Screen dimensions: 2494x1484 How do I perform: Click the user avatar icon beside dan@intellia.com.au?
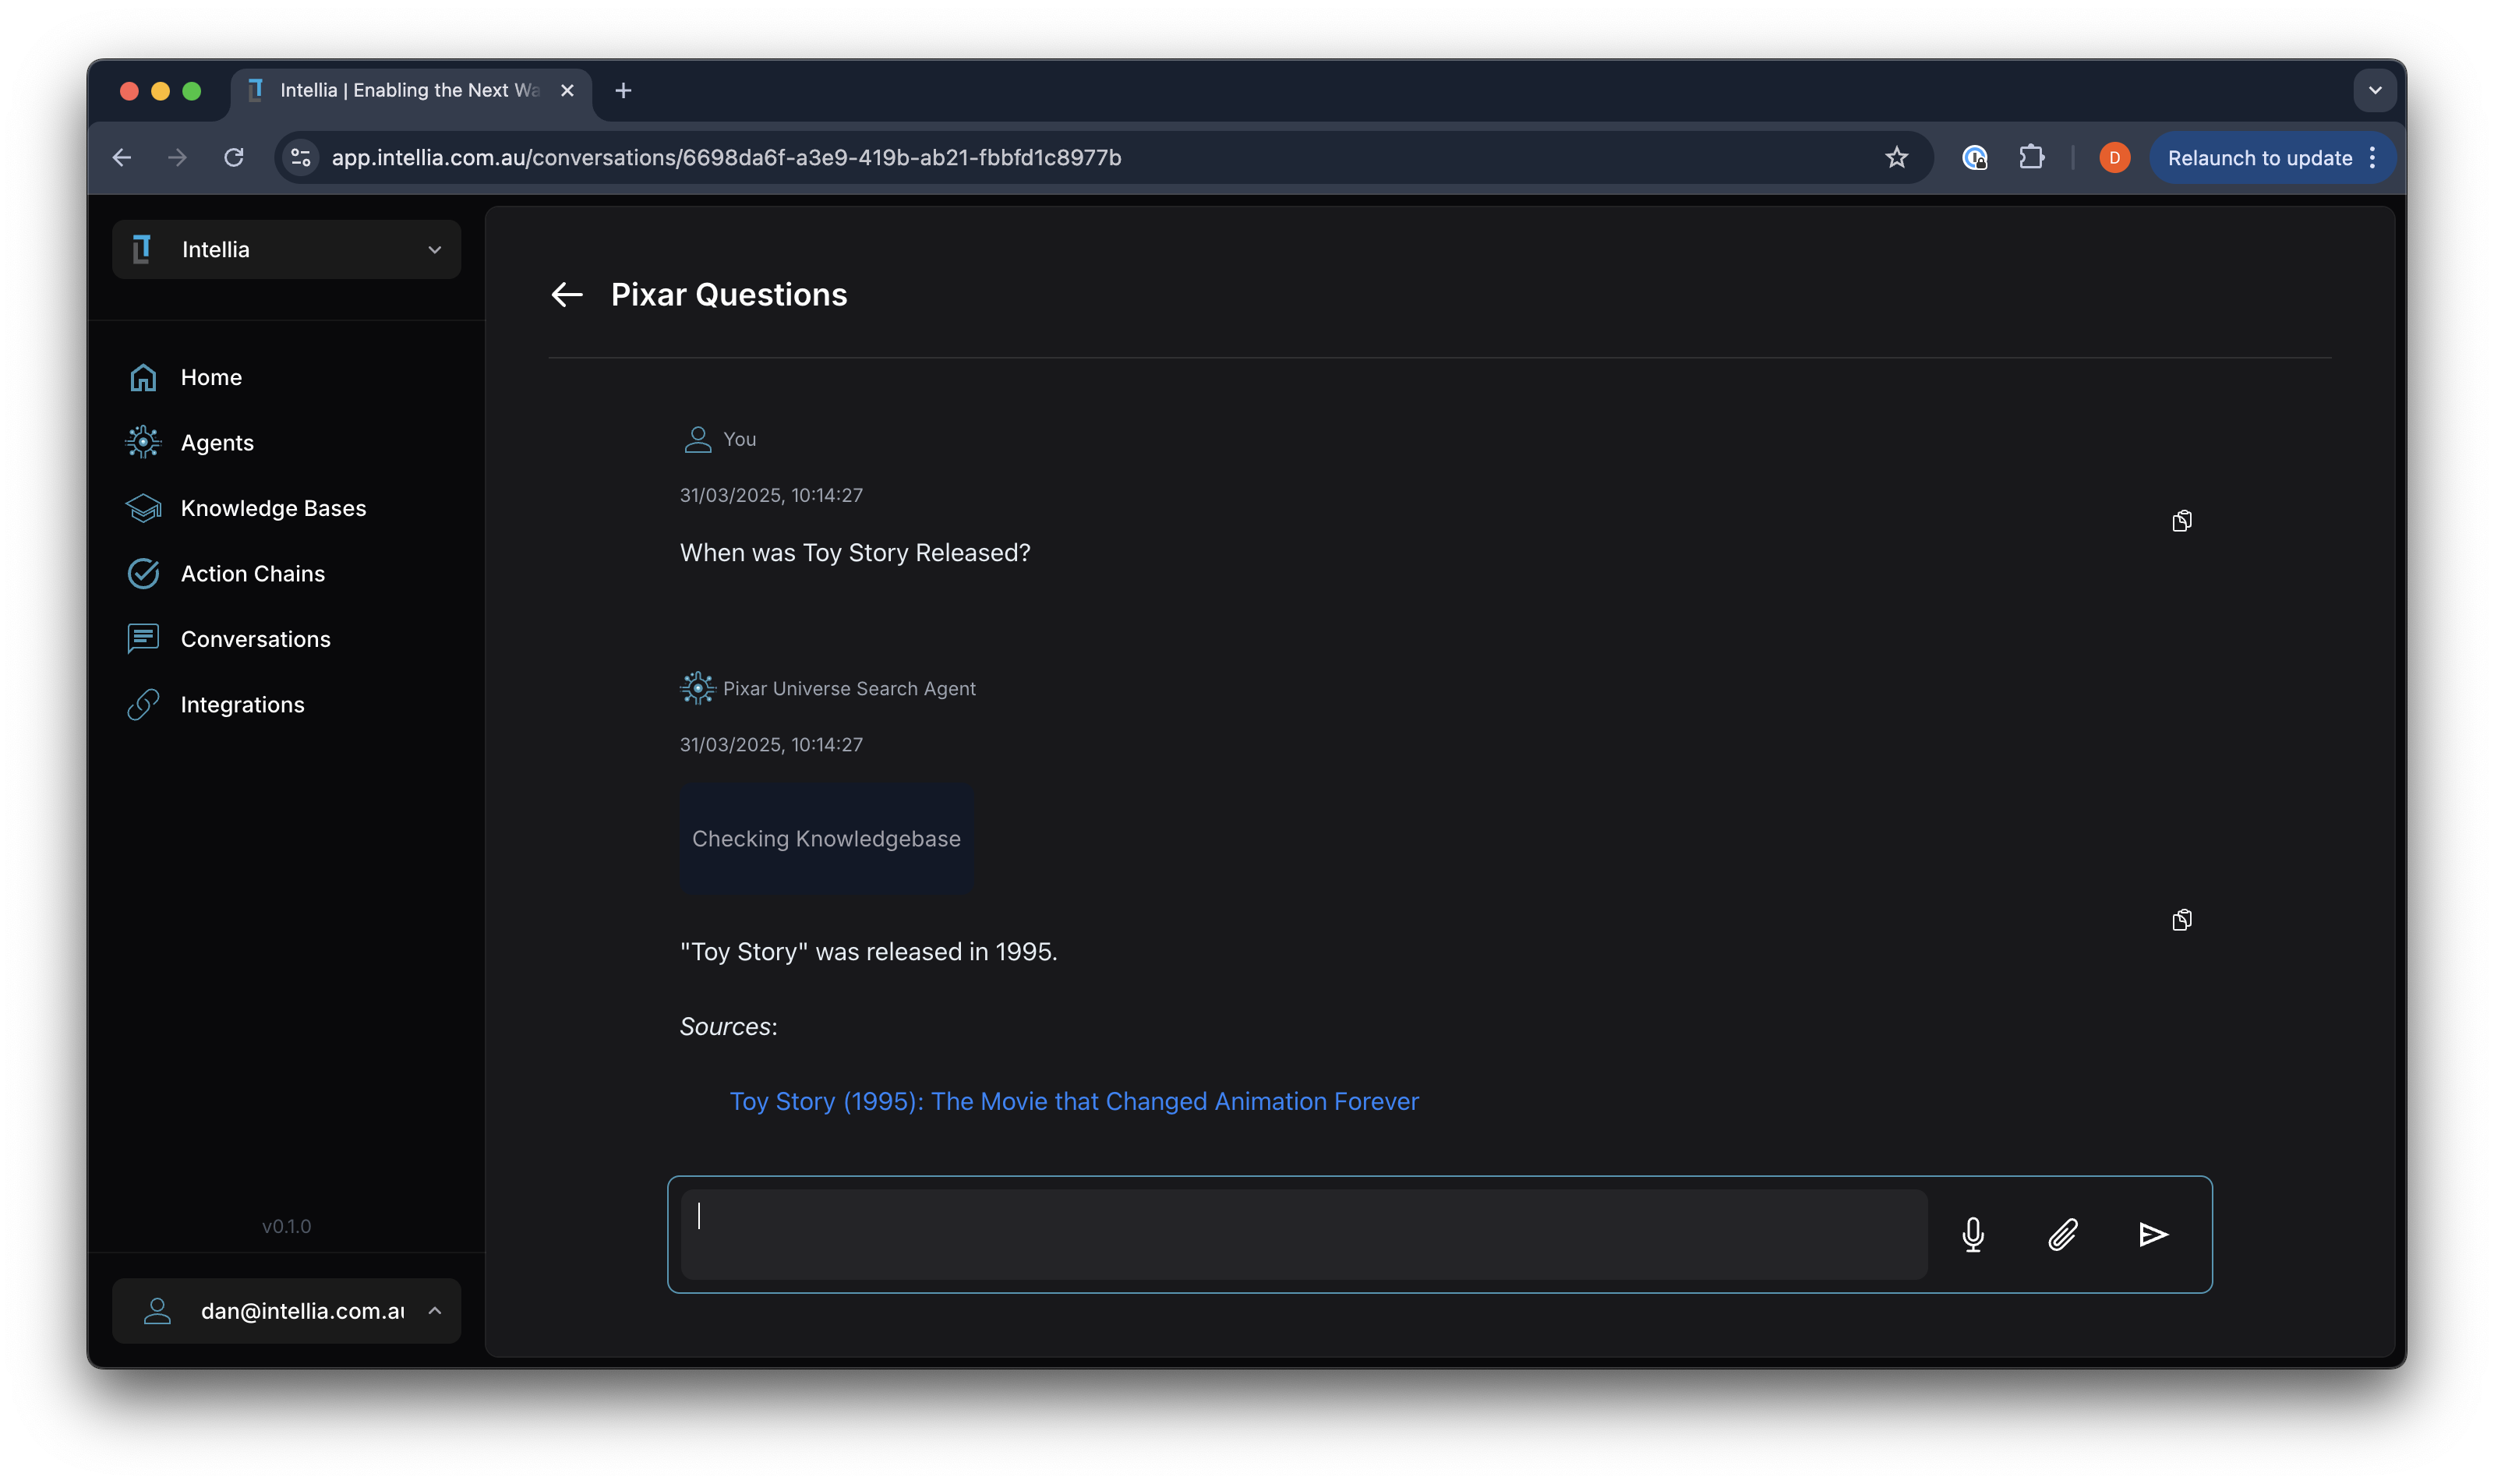click(x=157, y=1310)
